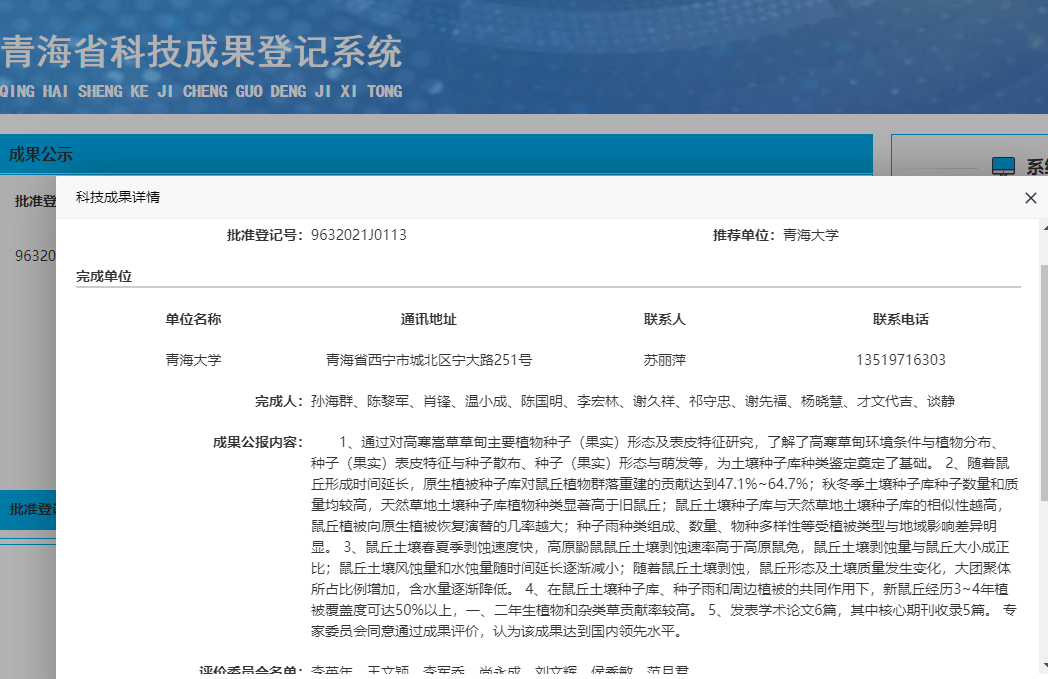The width and height of the screenshot is (1048, 679).
Task: Click the 联系人 column header
Action: pos(664,320)
